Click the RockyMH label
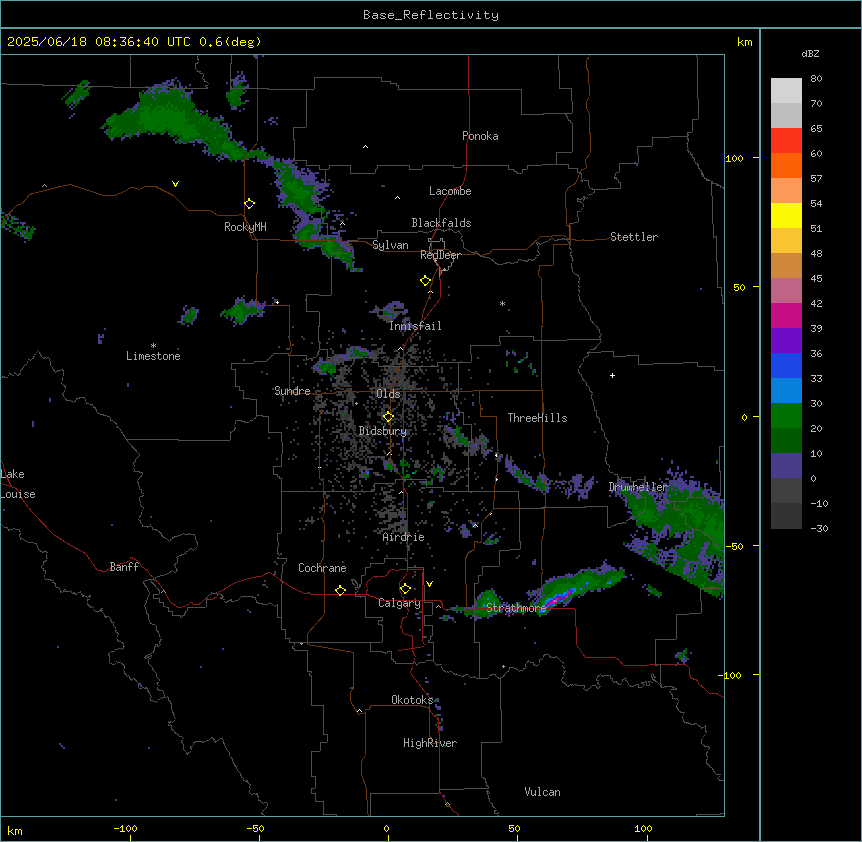 pyautogui.click(x=245, y=227)
